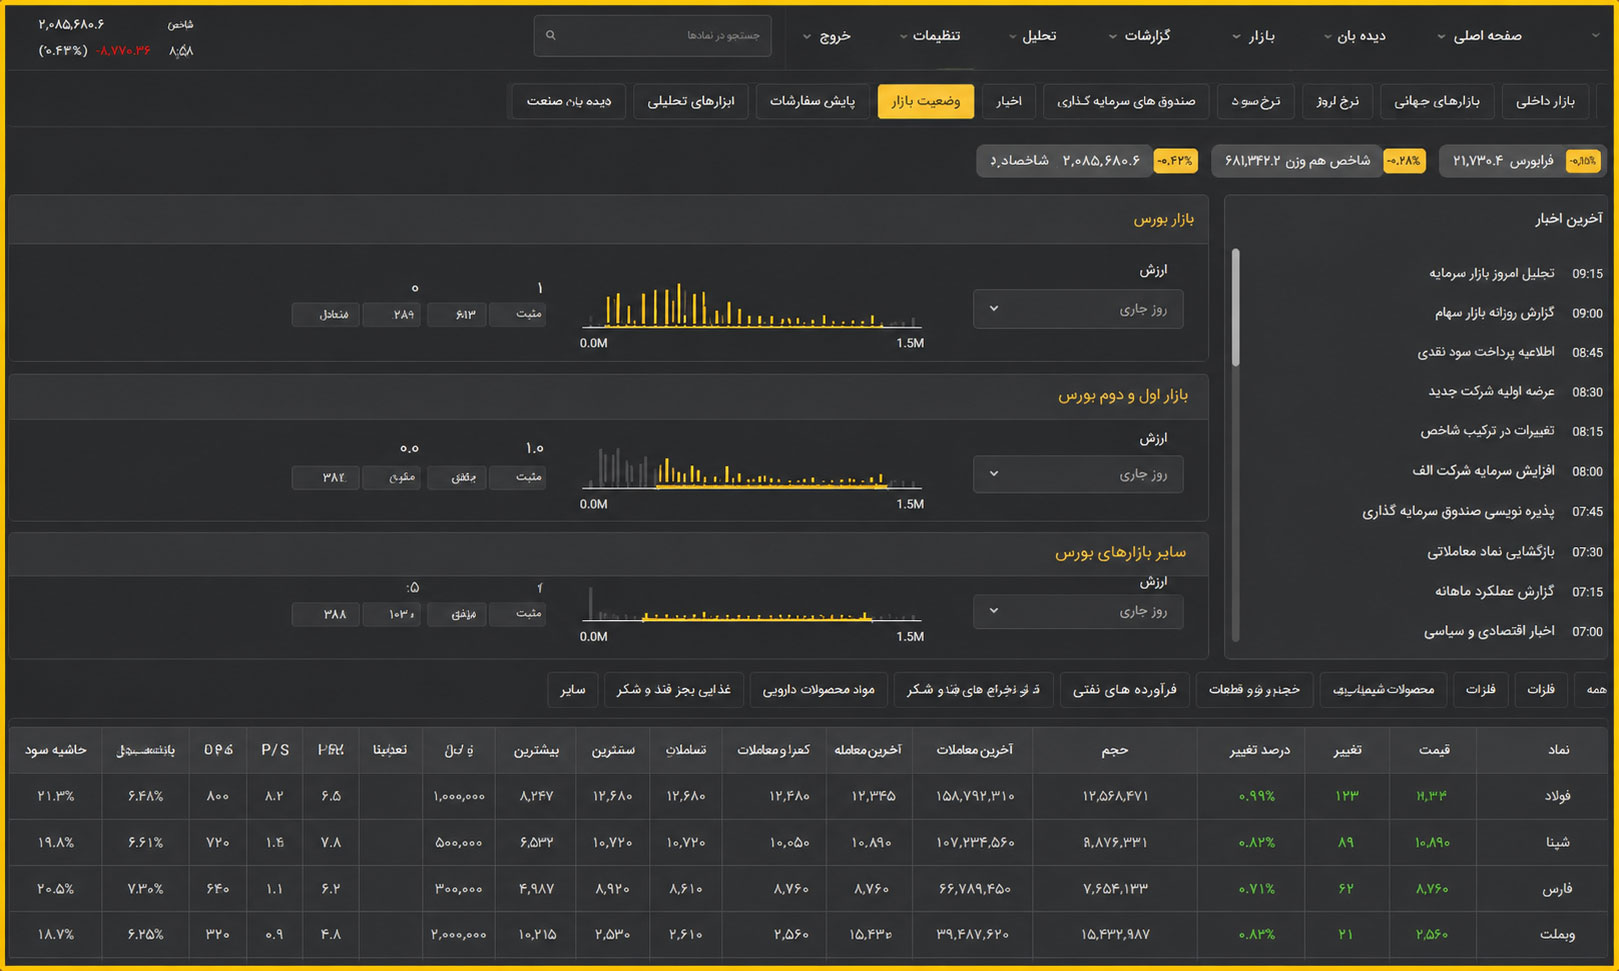The height and width of the screenshot is (971, 1619).
Task: Select the محصولات شیمیایی sector filter
Action: coord(1383,689)
